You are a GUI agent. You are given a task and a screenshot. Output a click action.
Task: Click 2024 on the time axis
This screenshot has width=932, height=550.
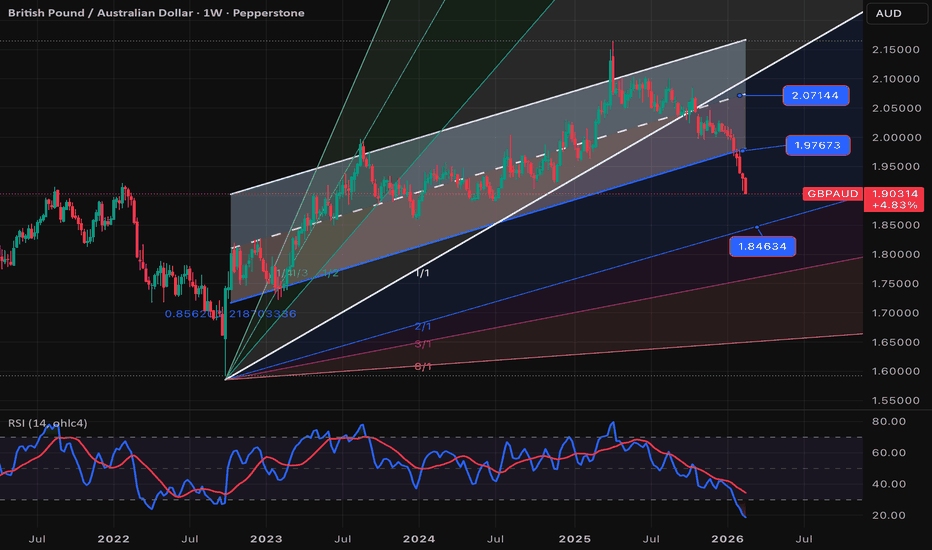pos(419,539)
